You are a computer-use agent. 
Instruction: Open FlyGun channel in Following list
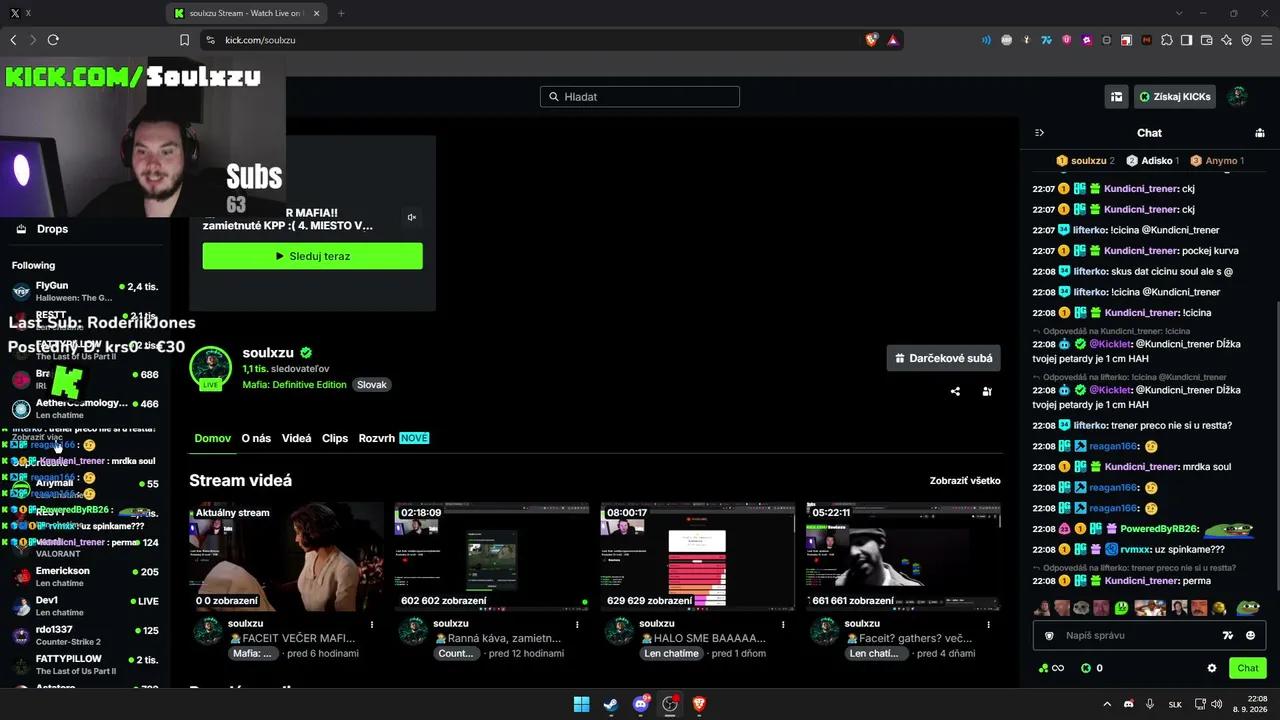(85, 291)
